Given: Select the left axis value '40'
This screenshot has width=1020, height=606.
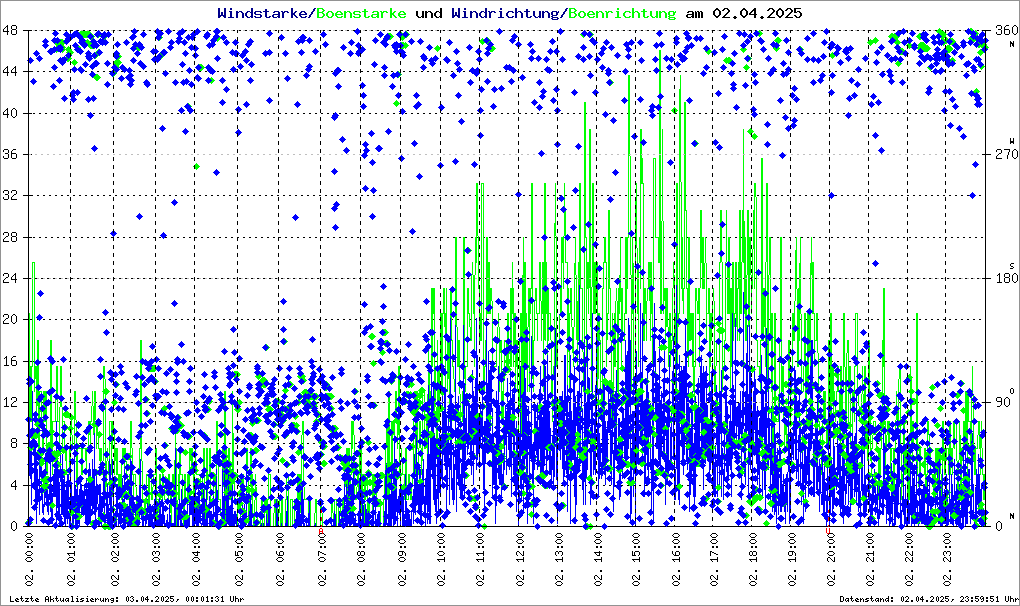Looking at the screenshot, I should [x=9, y=113].
